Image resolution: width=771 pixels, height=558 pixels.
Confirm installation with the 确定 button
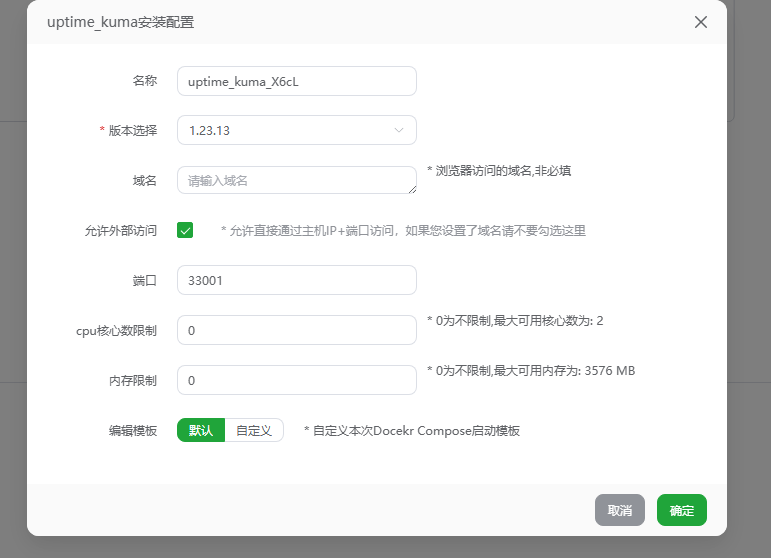[682, 510]
